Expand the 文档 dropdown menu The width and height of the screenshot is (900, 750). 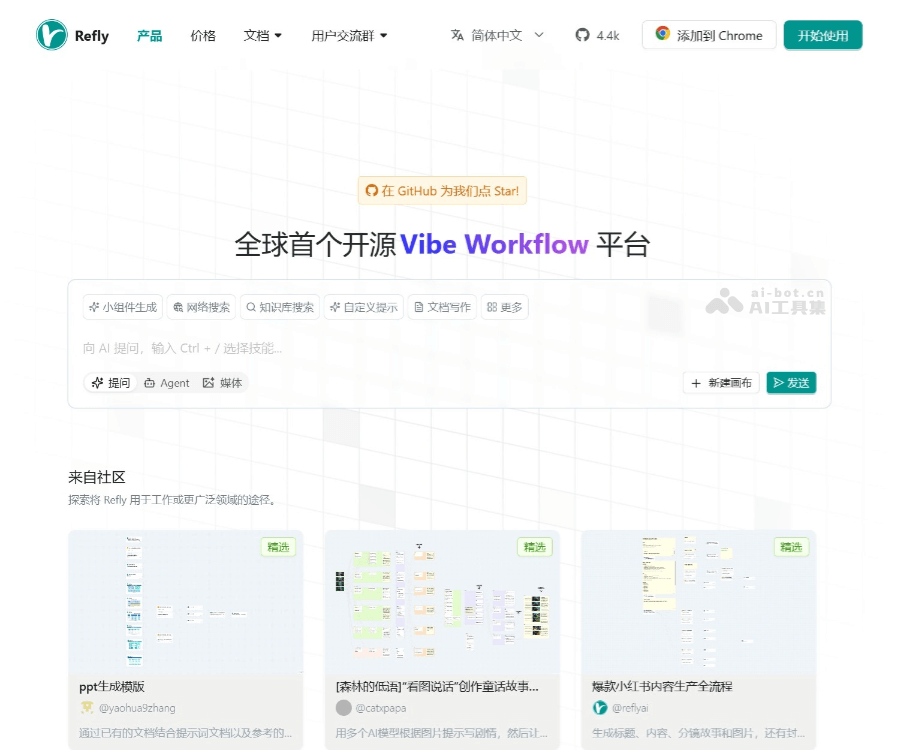click(x=263, y=35)
